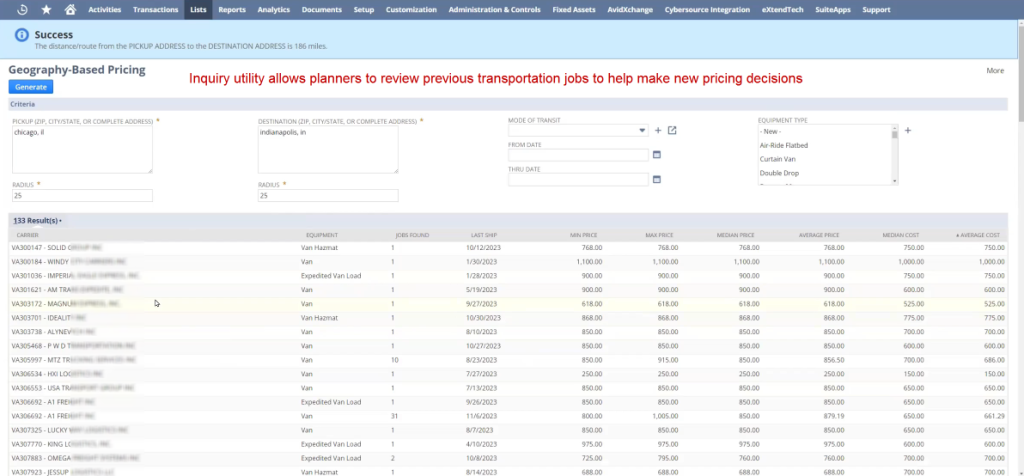The image size is (1024, 476).
Task: Click the Pickup address text field
Action: [x=82, y=149]
